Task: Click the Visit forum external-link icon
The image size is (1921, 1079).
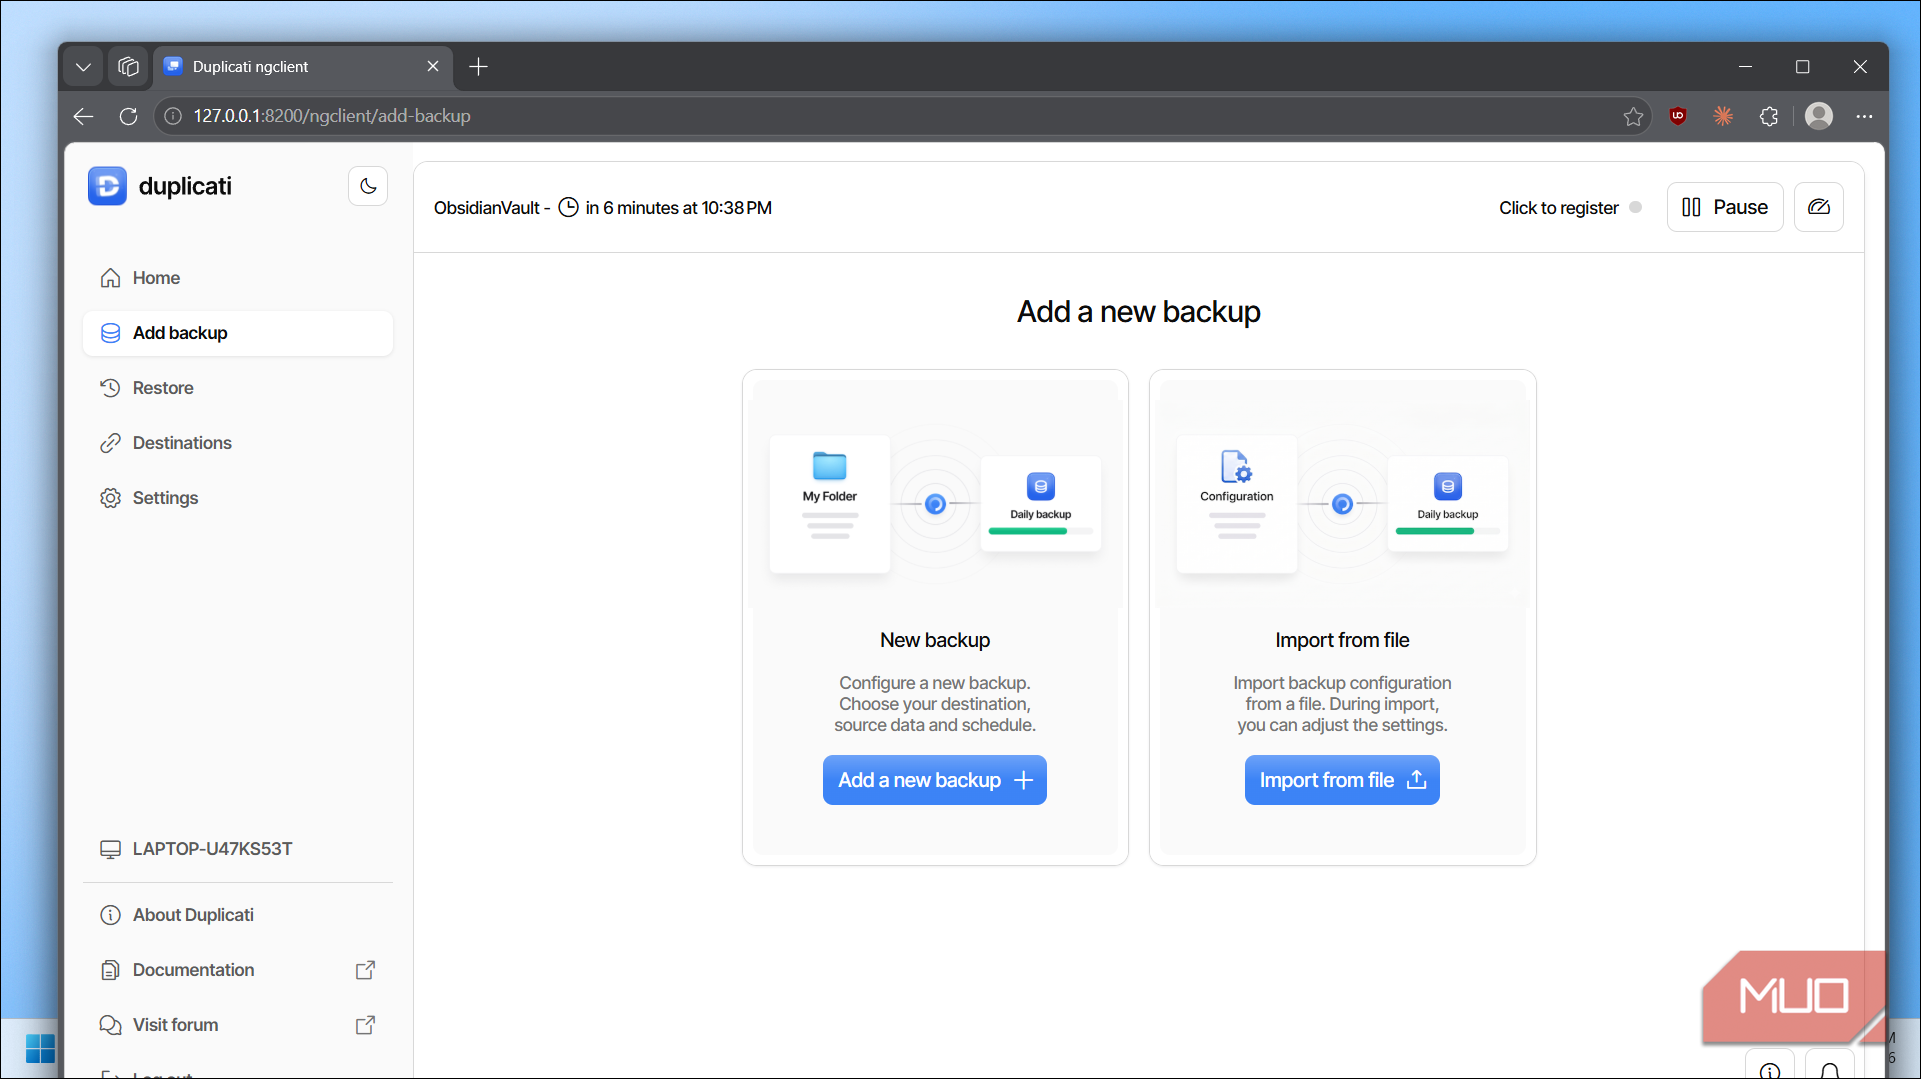Action: click(366, 1025)
